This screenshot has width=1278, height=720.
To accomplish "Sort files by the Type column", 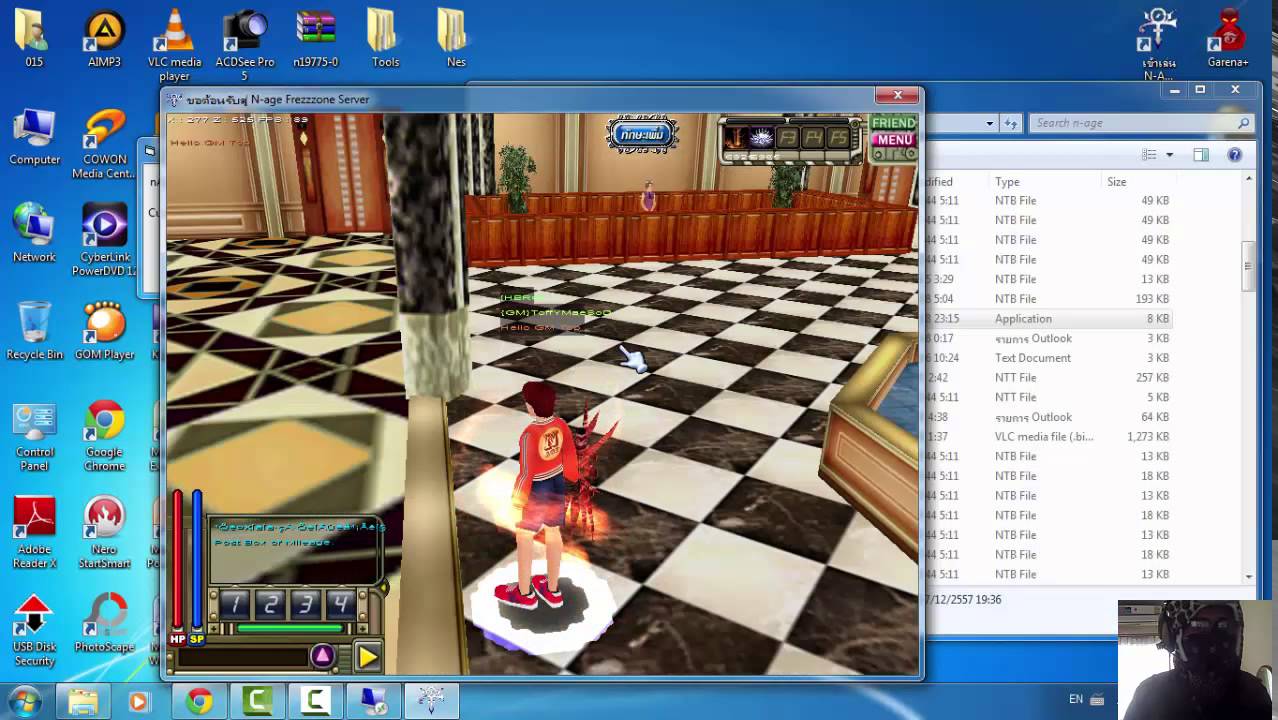I will [x=1007, y=182].
